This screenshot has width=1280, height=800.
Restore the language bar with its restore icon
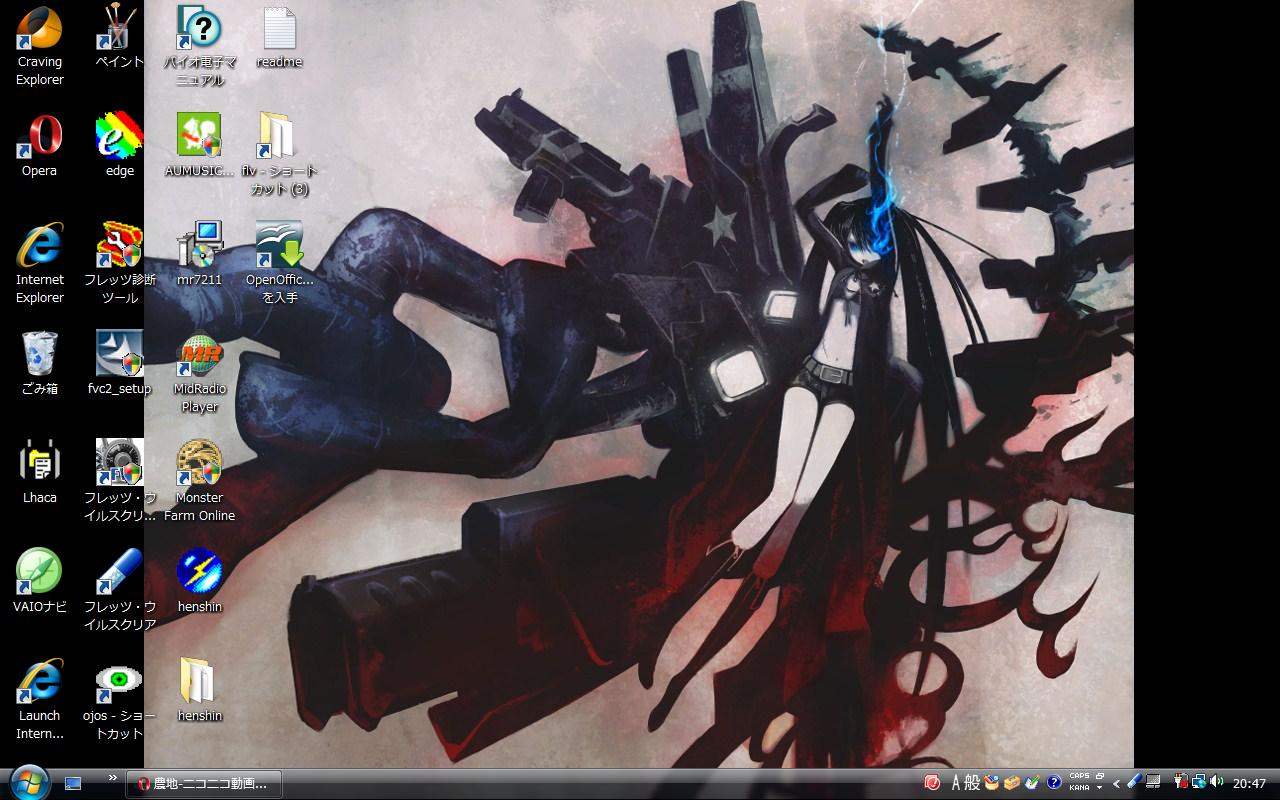click(1099, 776)
